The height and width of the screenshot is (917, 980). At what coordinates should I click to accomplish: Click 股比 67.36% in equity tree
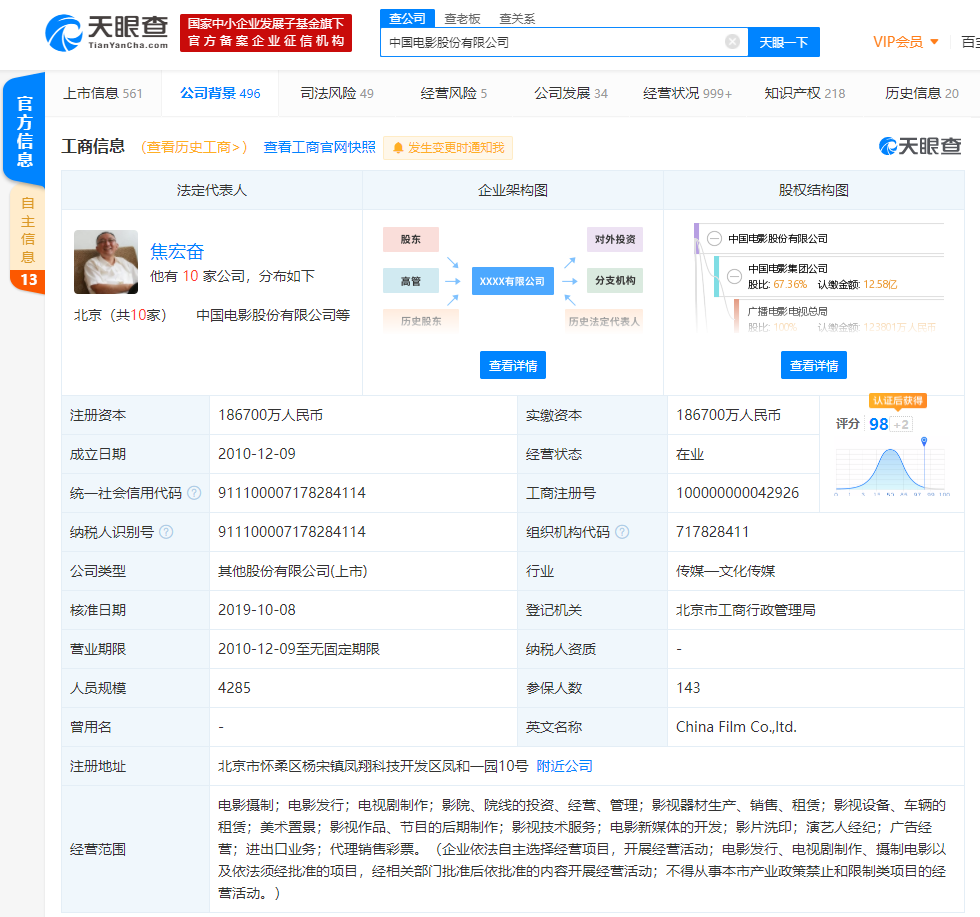[x=778, y=284]
